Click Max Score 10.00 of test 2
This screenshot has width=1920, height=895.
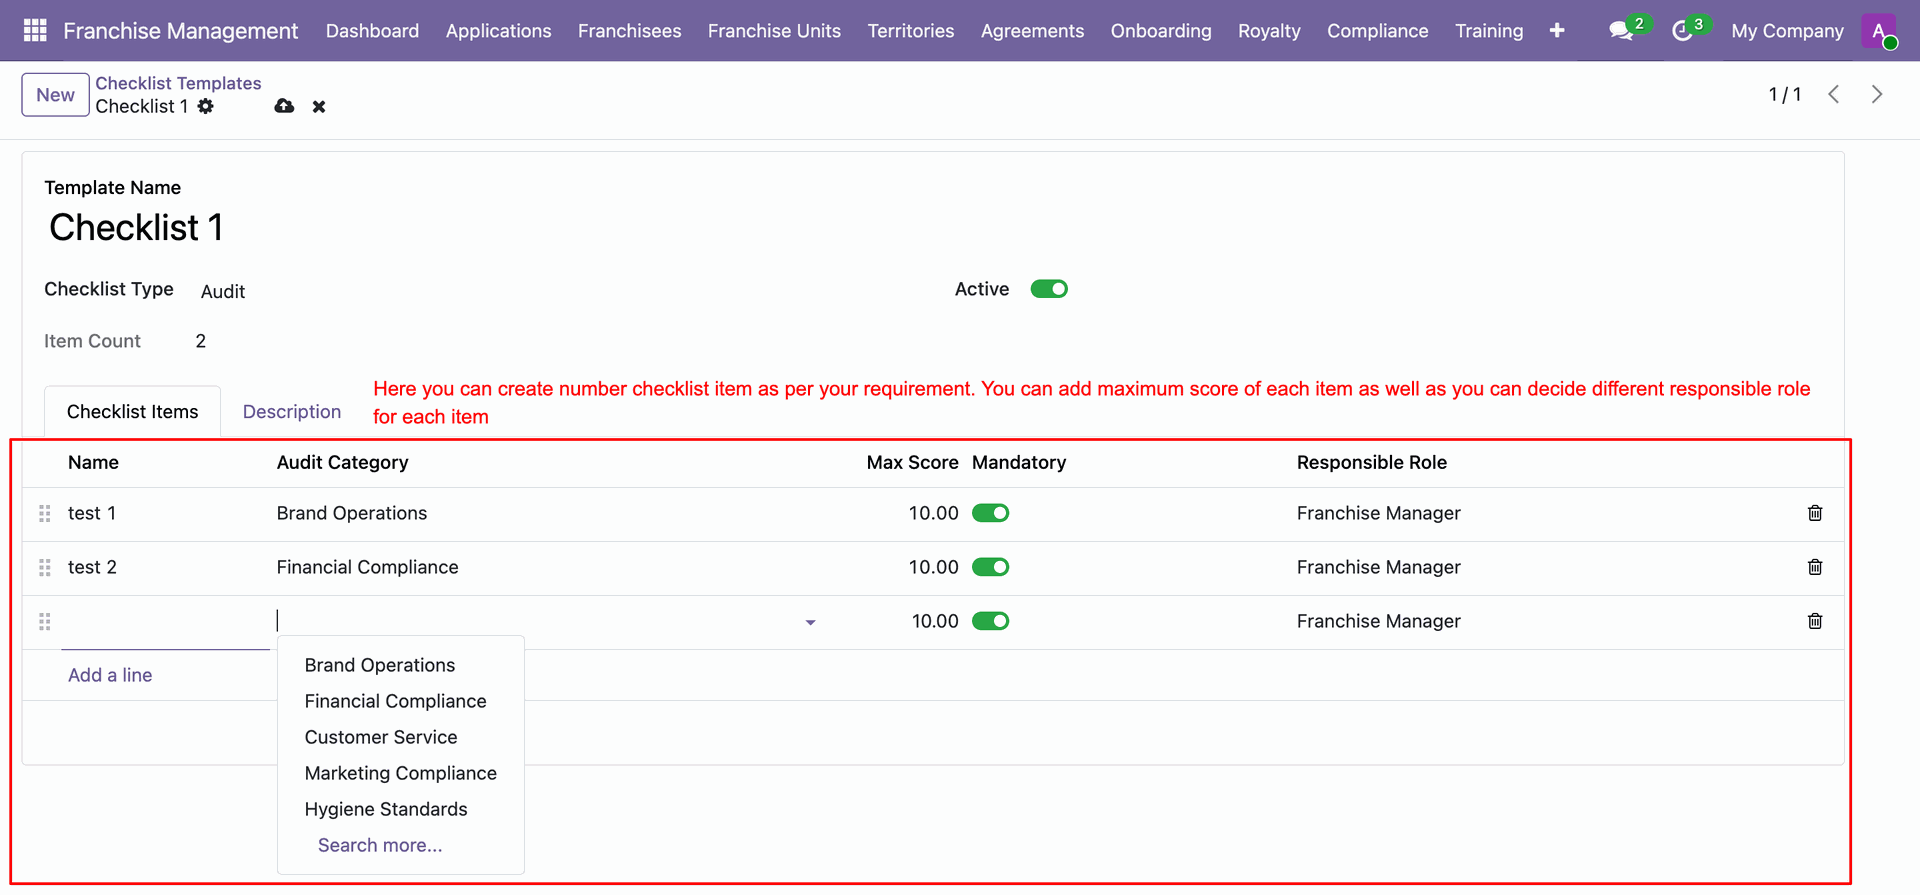pos(933,567)
